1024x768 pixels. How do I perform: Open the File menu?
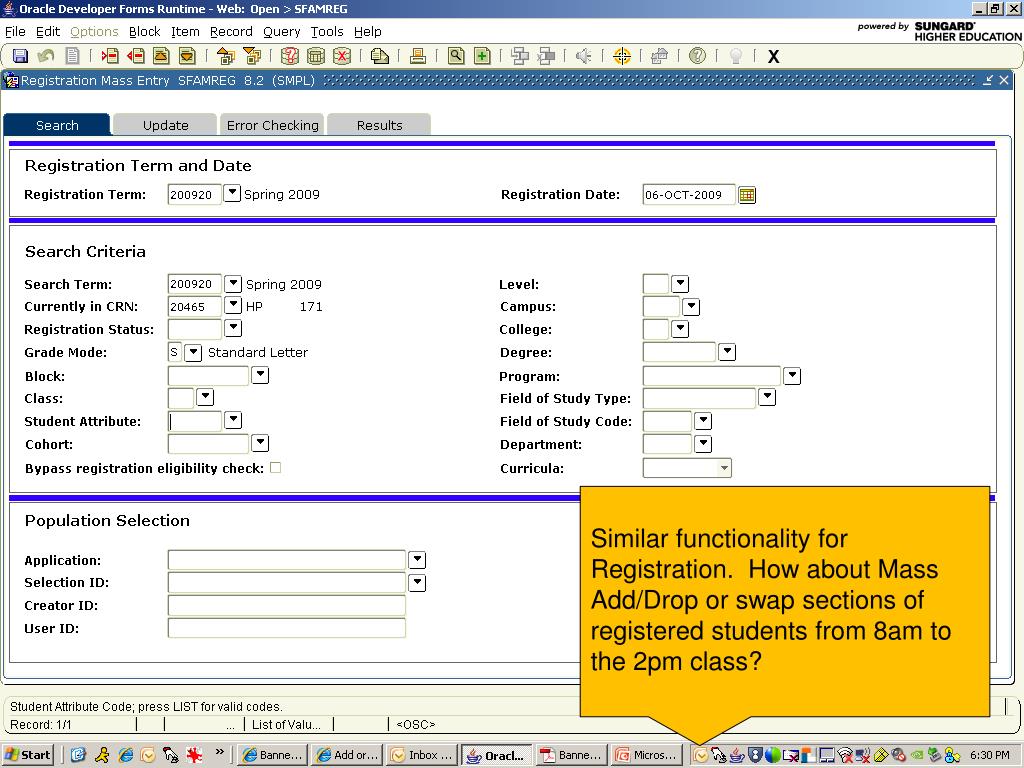(15, 31)
